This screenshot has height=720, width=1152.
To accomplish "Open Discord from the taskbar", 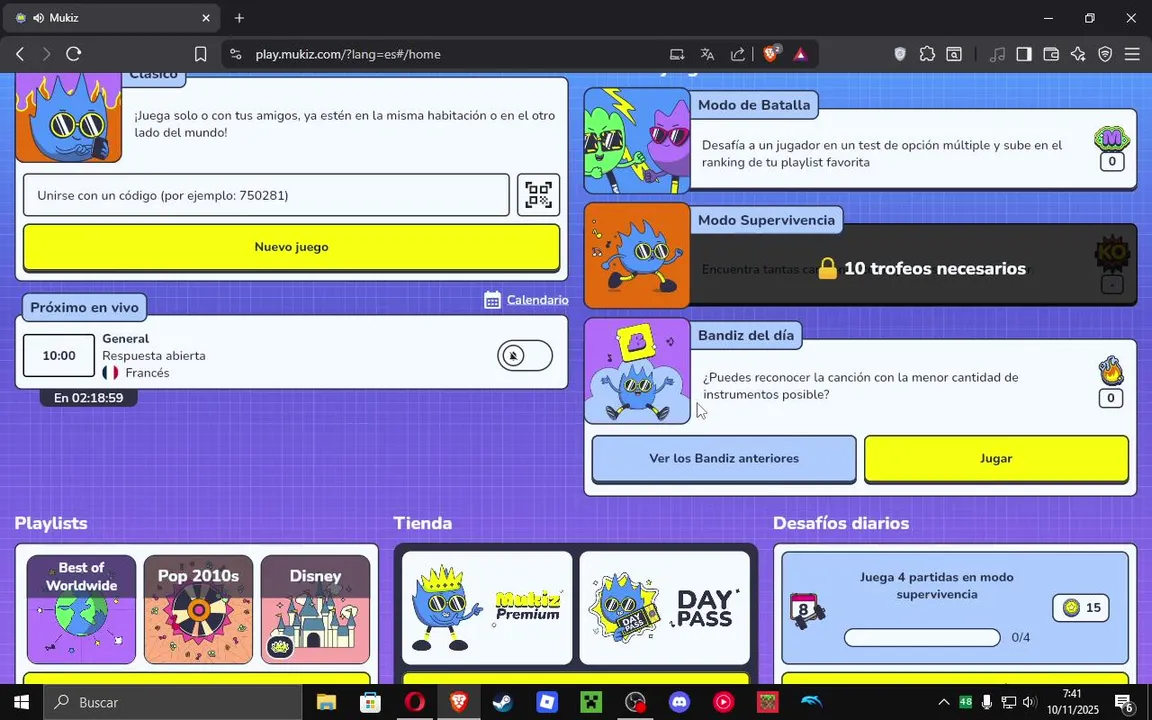I will tap(680, 702).
